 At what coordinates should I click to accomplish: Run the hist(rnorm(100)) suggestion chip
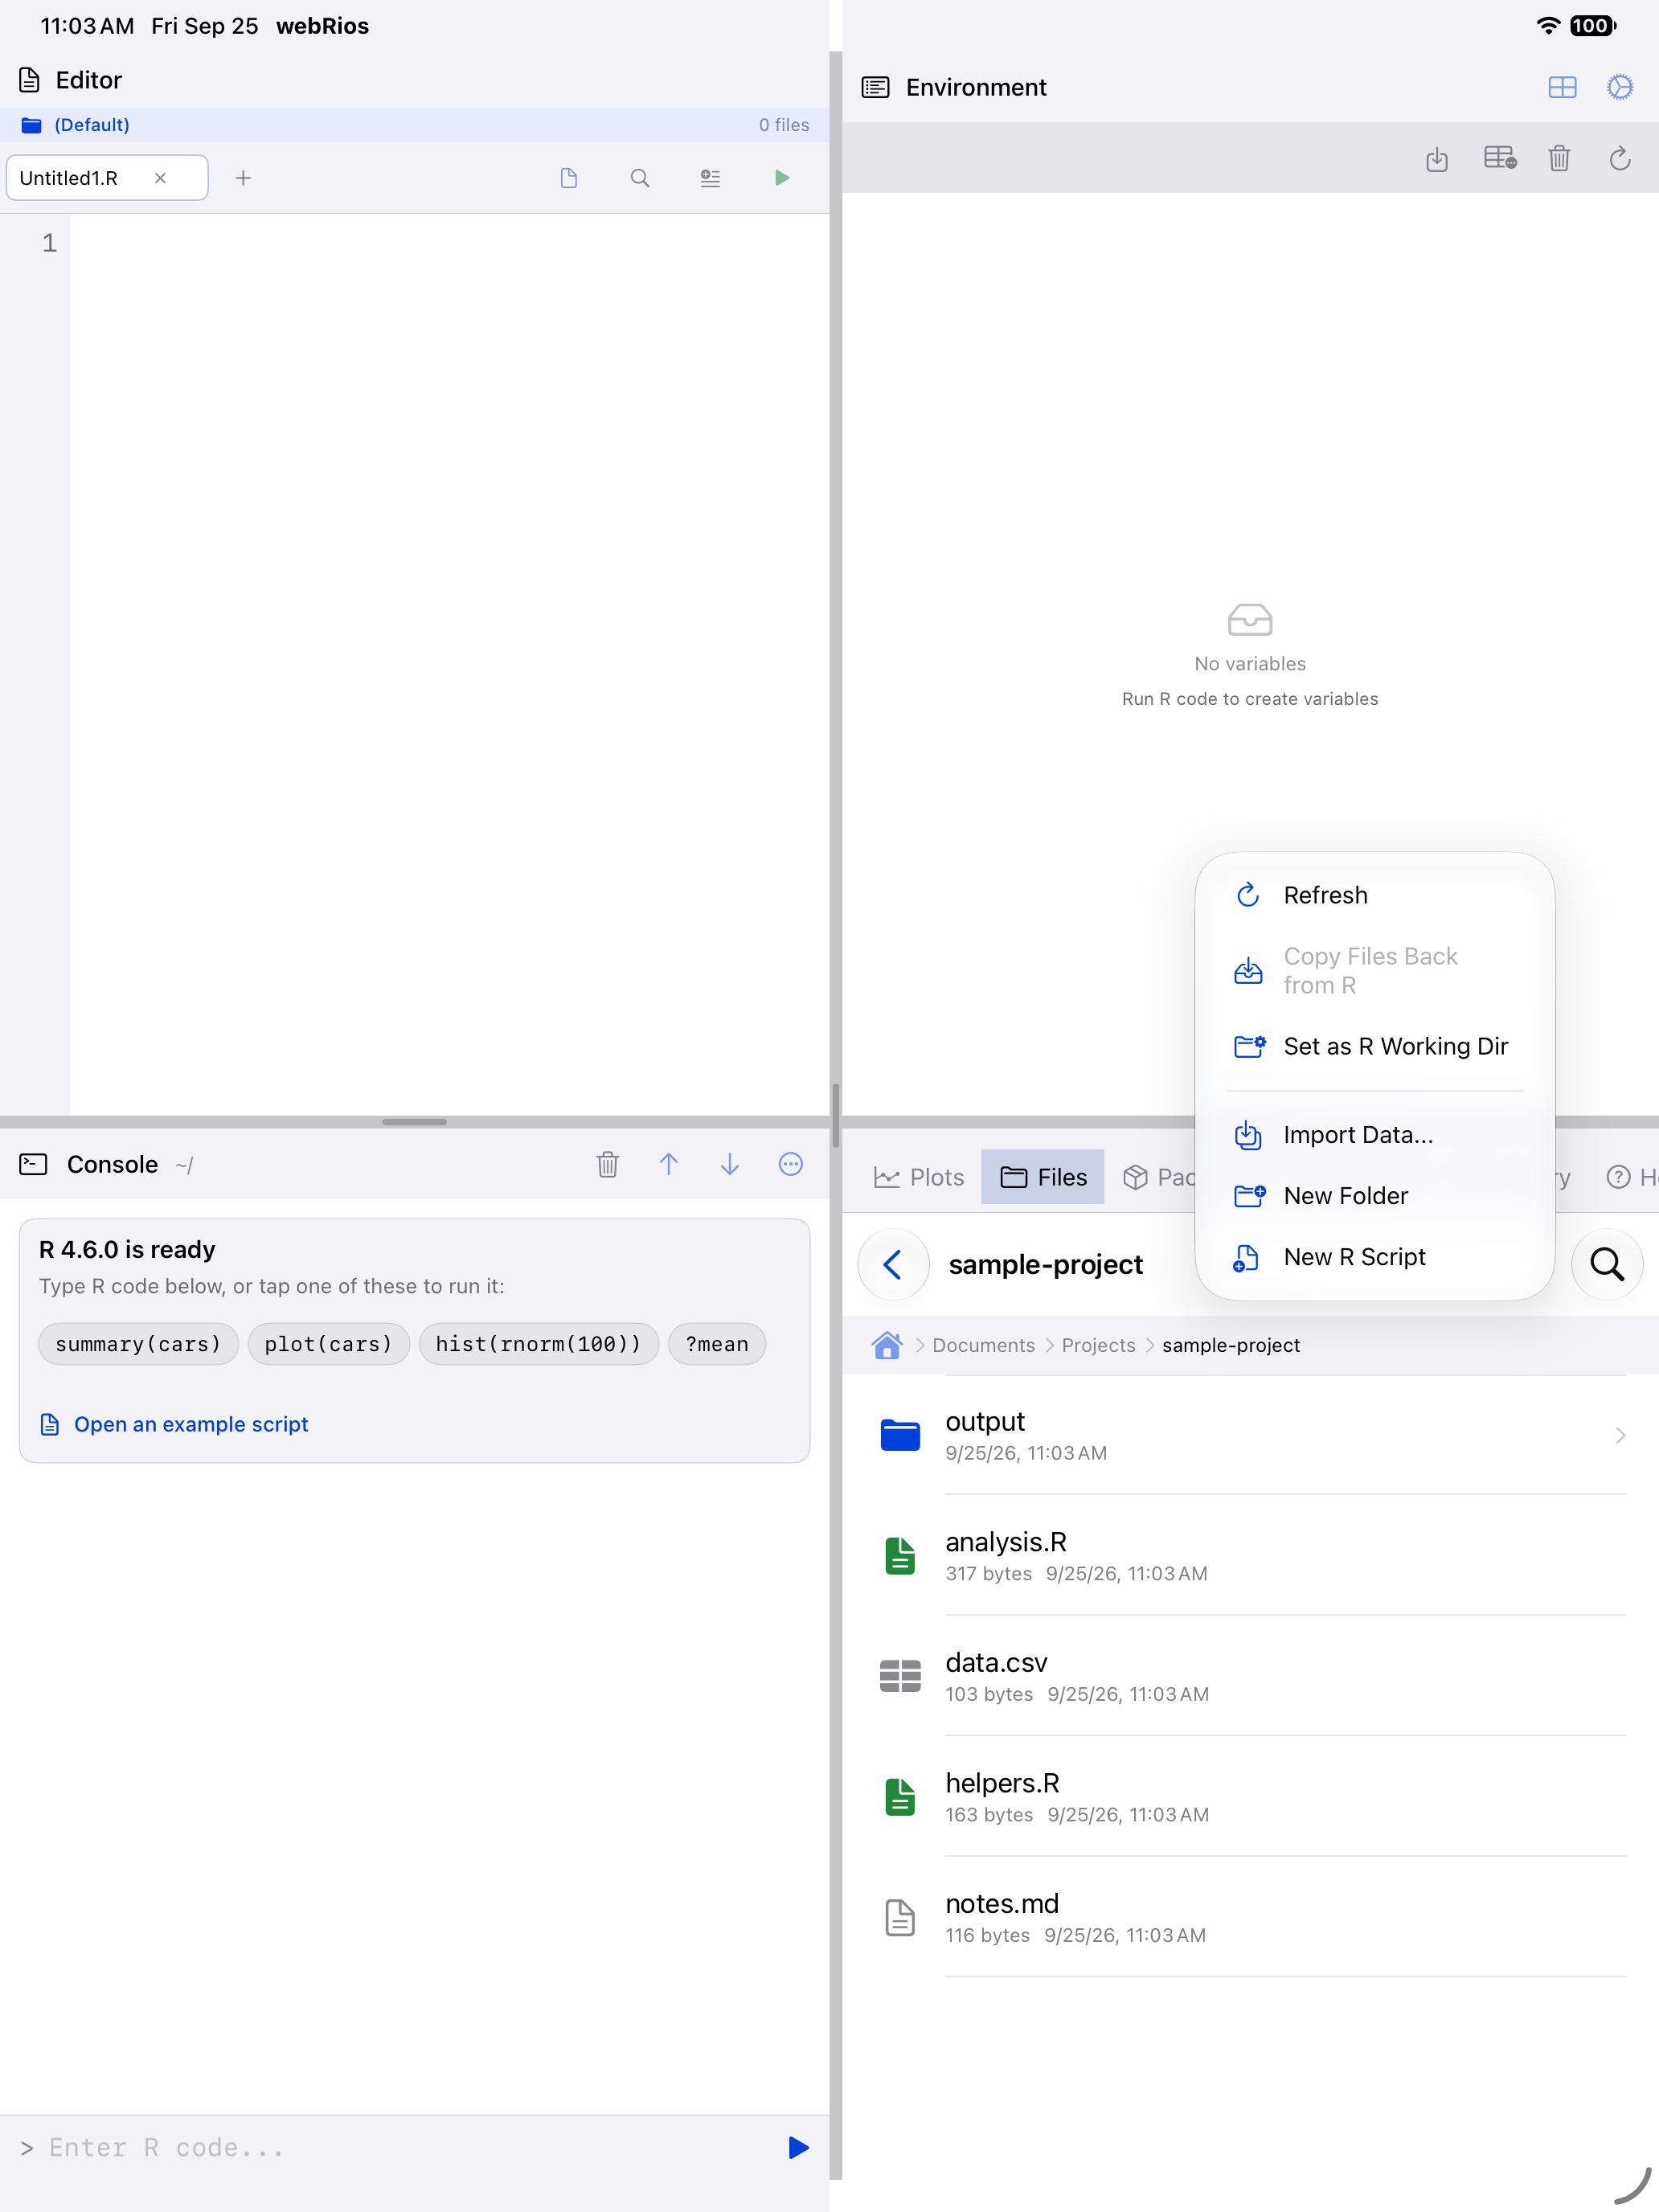pos(538,1344)
